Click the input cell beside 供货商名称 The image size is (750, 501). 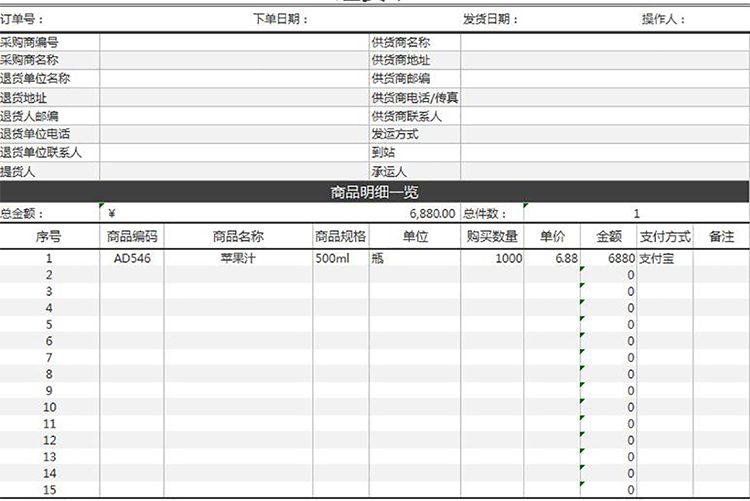(x=606, y=42)
